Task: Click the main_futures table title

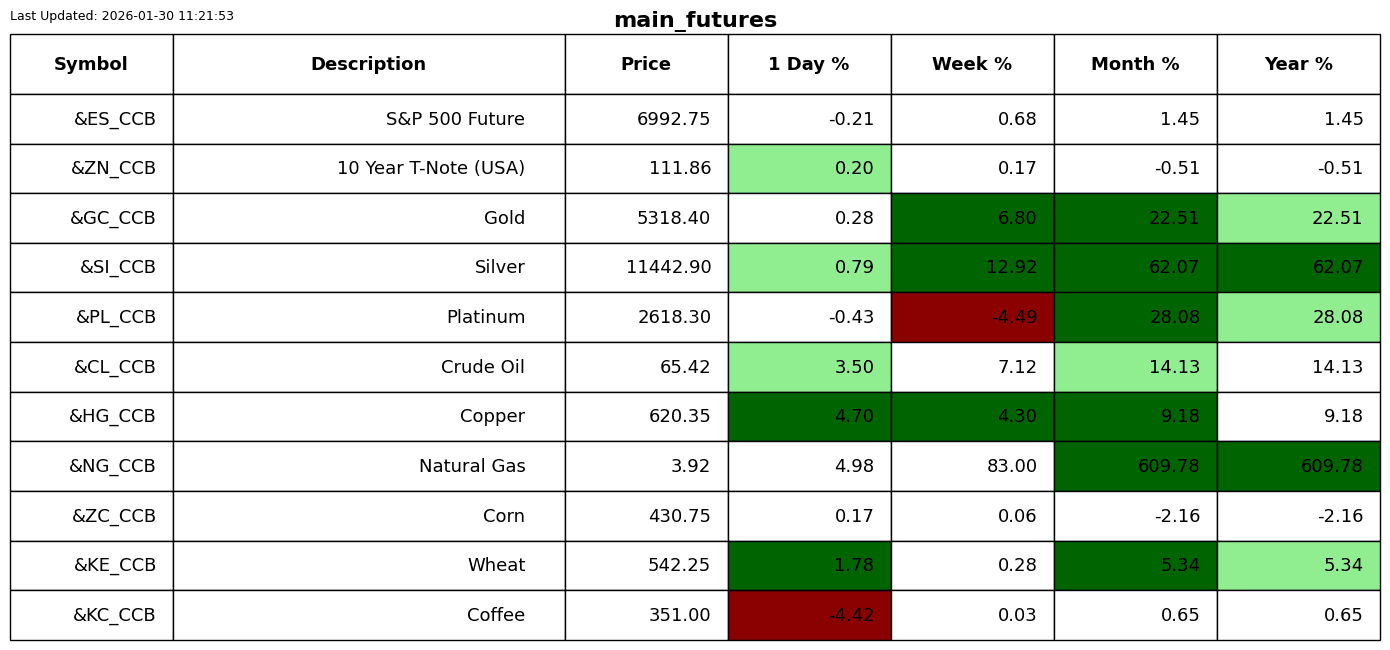Action: 695,21
